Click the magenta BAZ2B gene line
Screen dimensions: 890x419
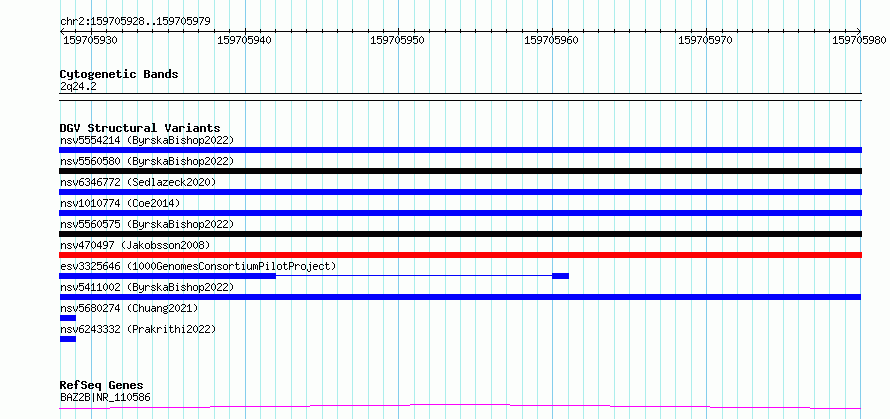(460, 406)
